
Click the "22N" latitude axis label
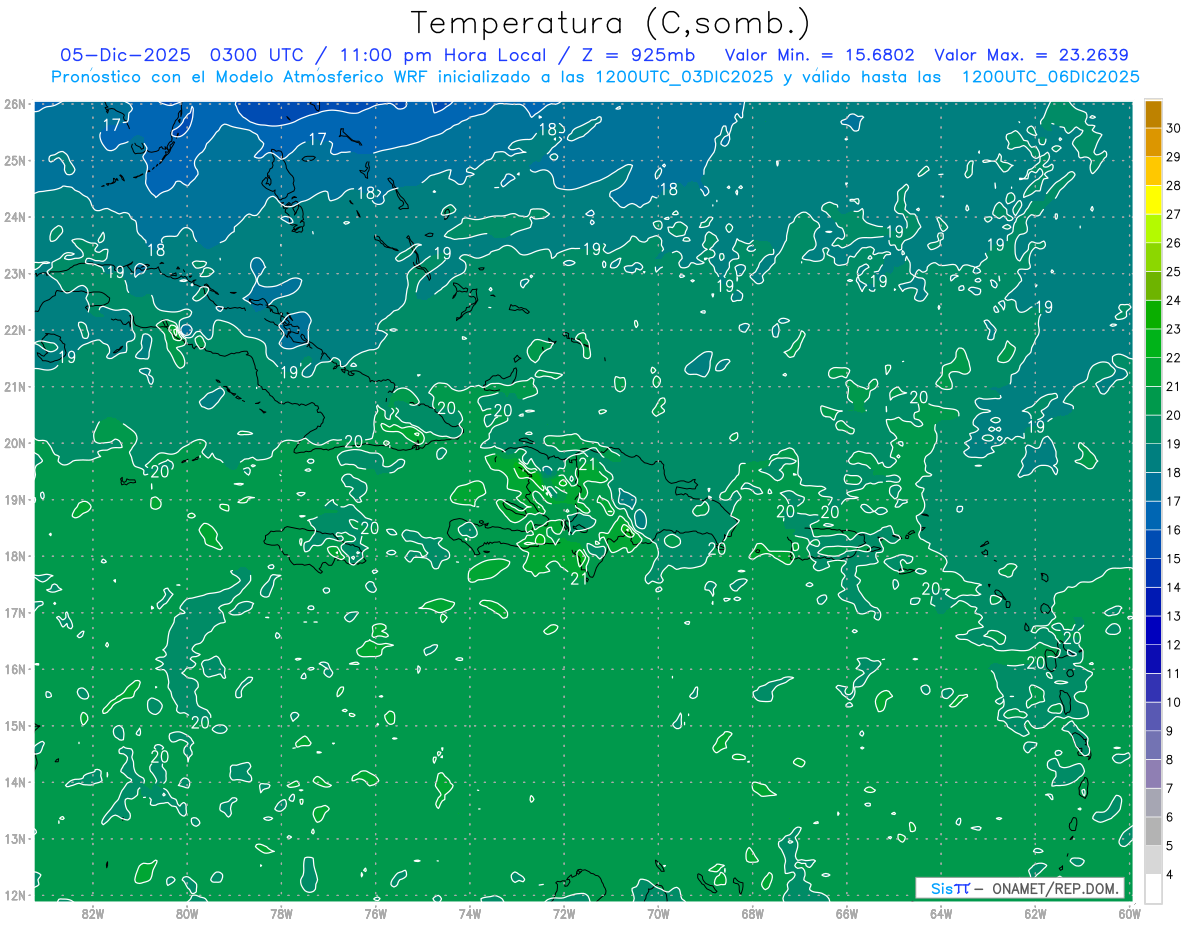[14, 330]
